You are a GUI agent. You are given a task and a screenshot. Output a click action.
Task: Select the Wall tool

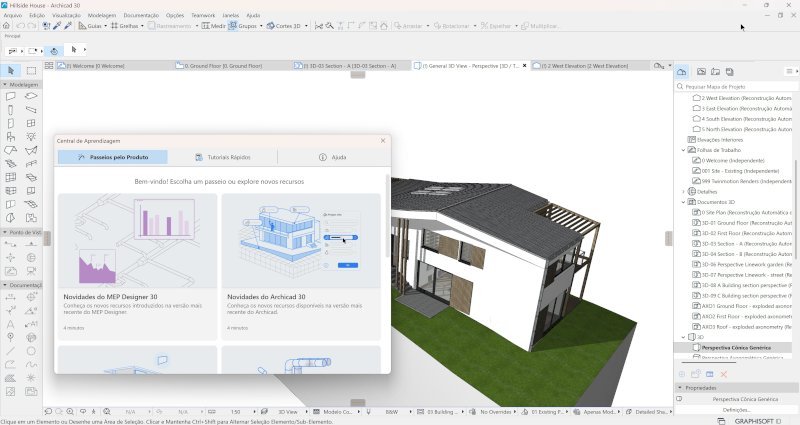tap(11, 96)
